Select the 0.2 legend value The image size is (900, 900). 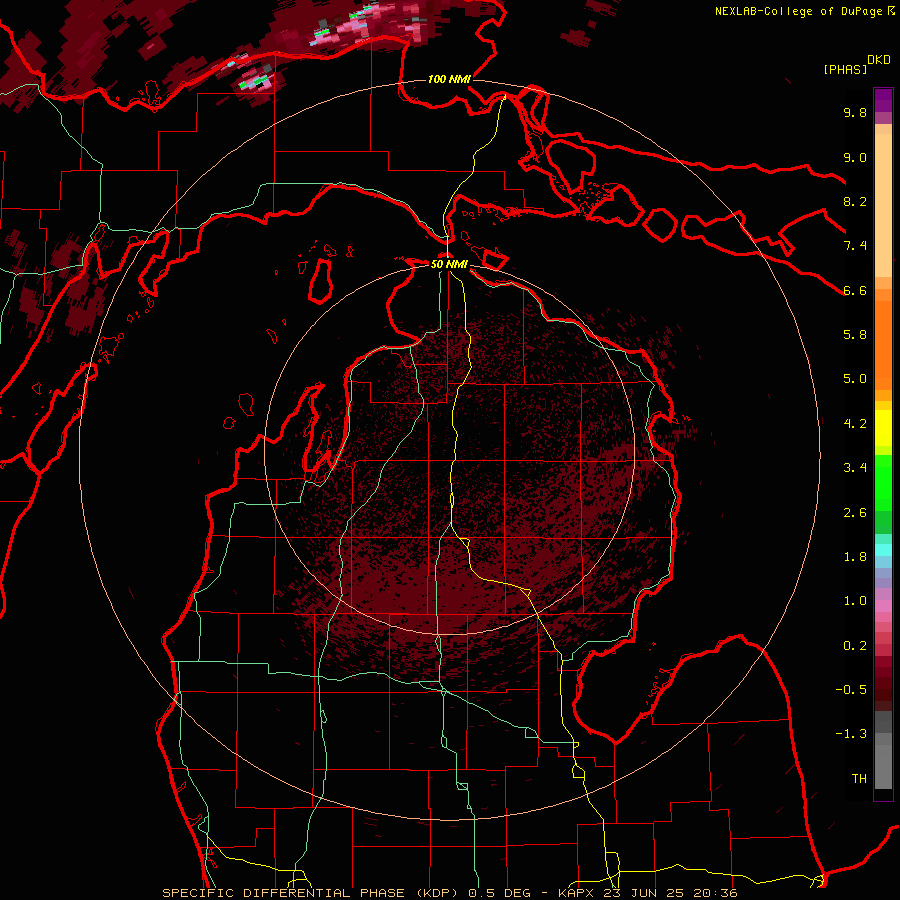(855, 646)
